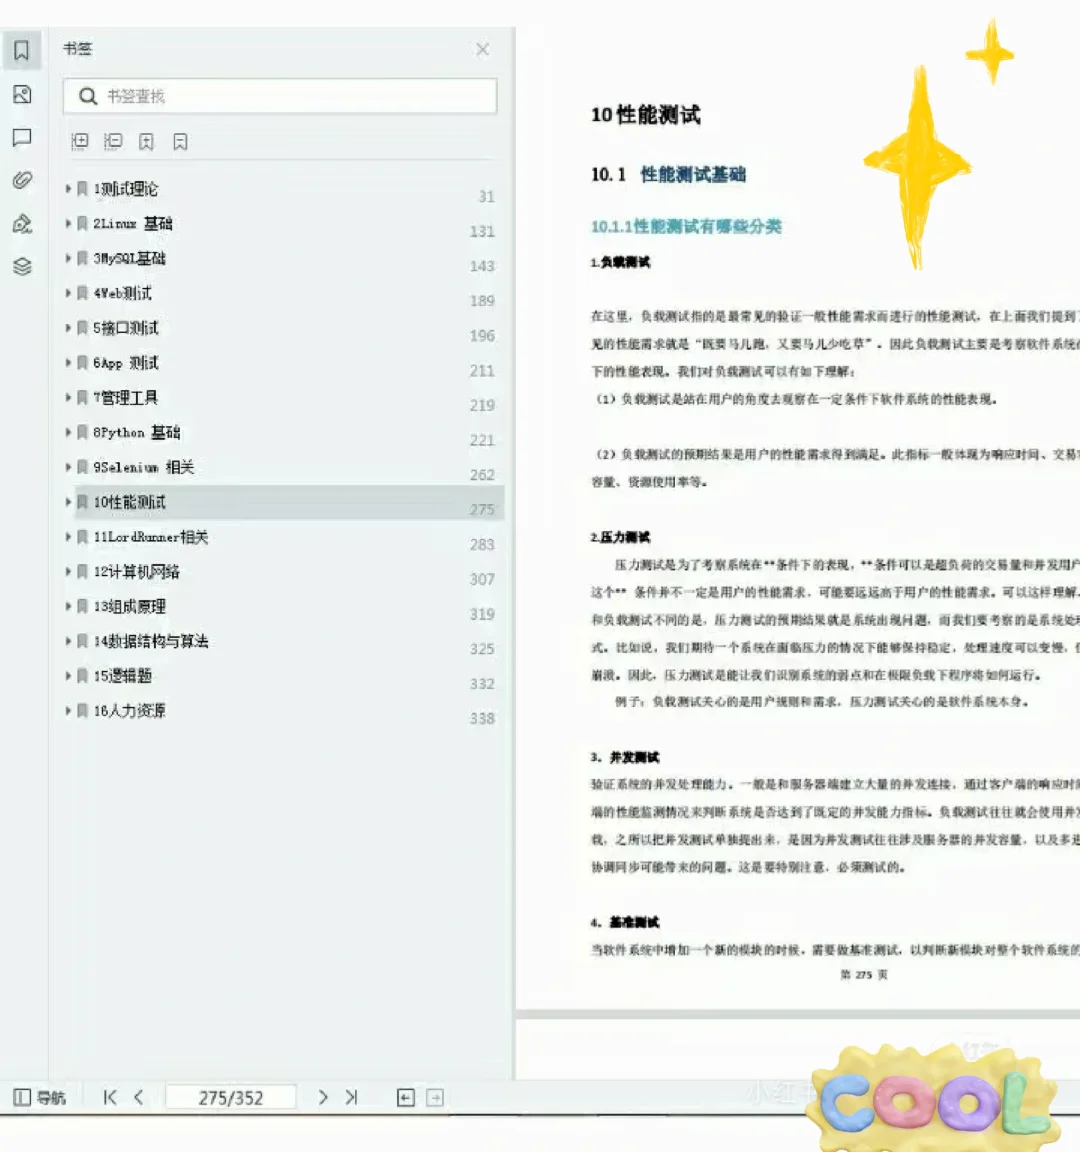Open the Signature panel icon
The width and height of the screenshot is (1080, 1152).
point(22,223)
